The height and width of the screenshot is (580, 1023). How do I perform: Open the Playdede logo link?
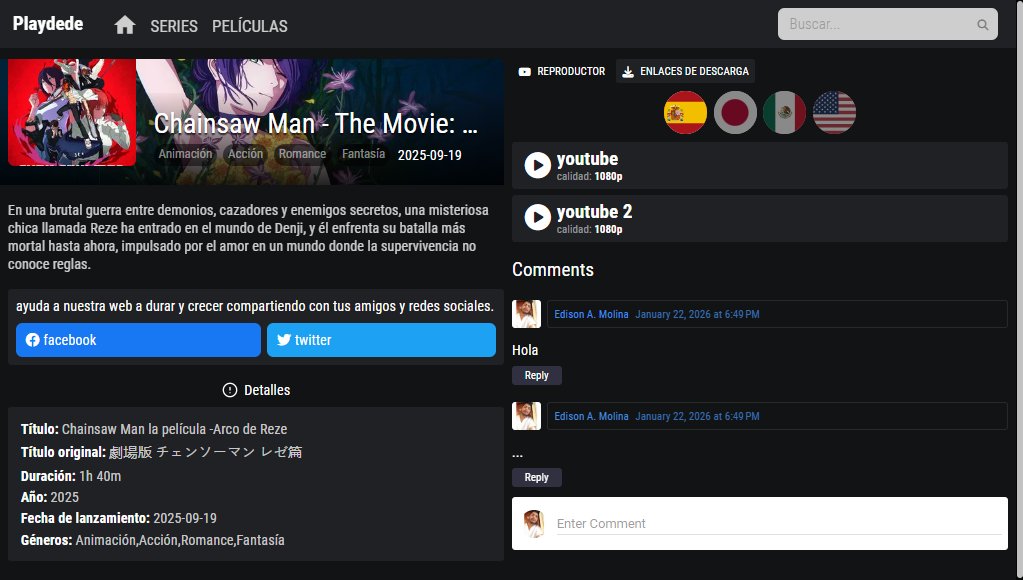[48, 24]
